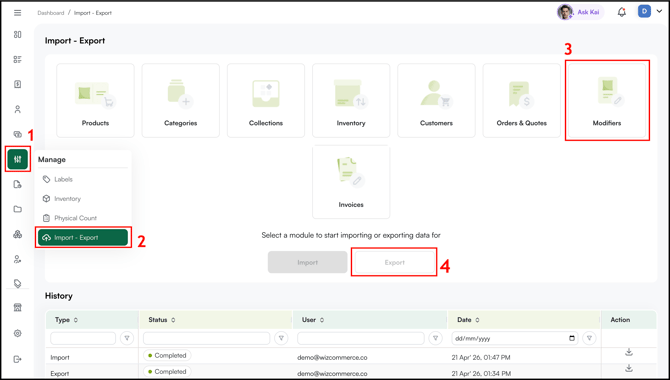Select the Orders & Quotes module card
Image resolution: width=670 pixels, height=380 pixels.
pos(521,100)
